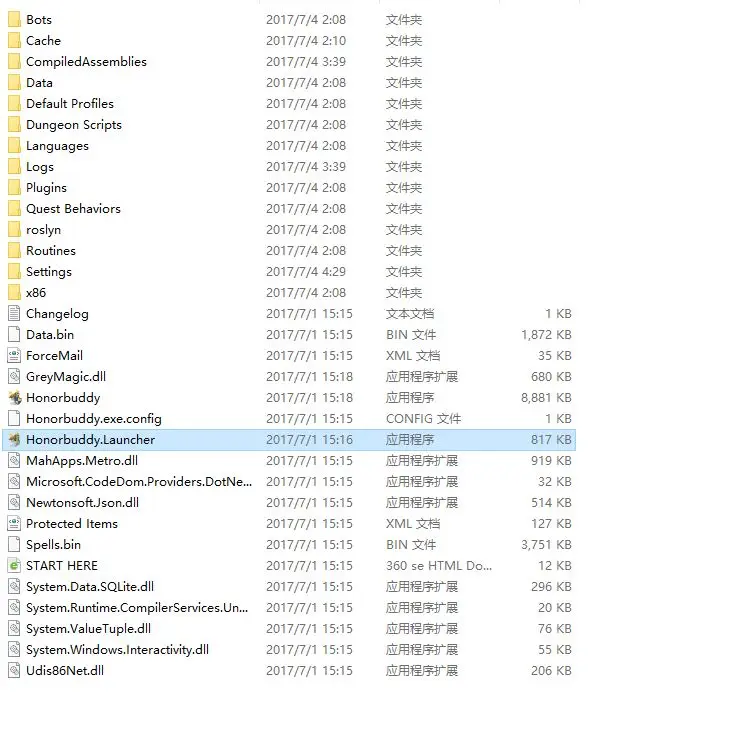This screenshot has width=740, height=745.
Task: Click the 680 KB size value
Action: (x=551, y=377)
